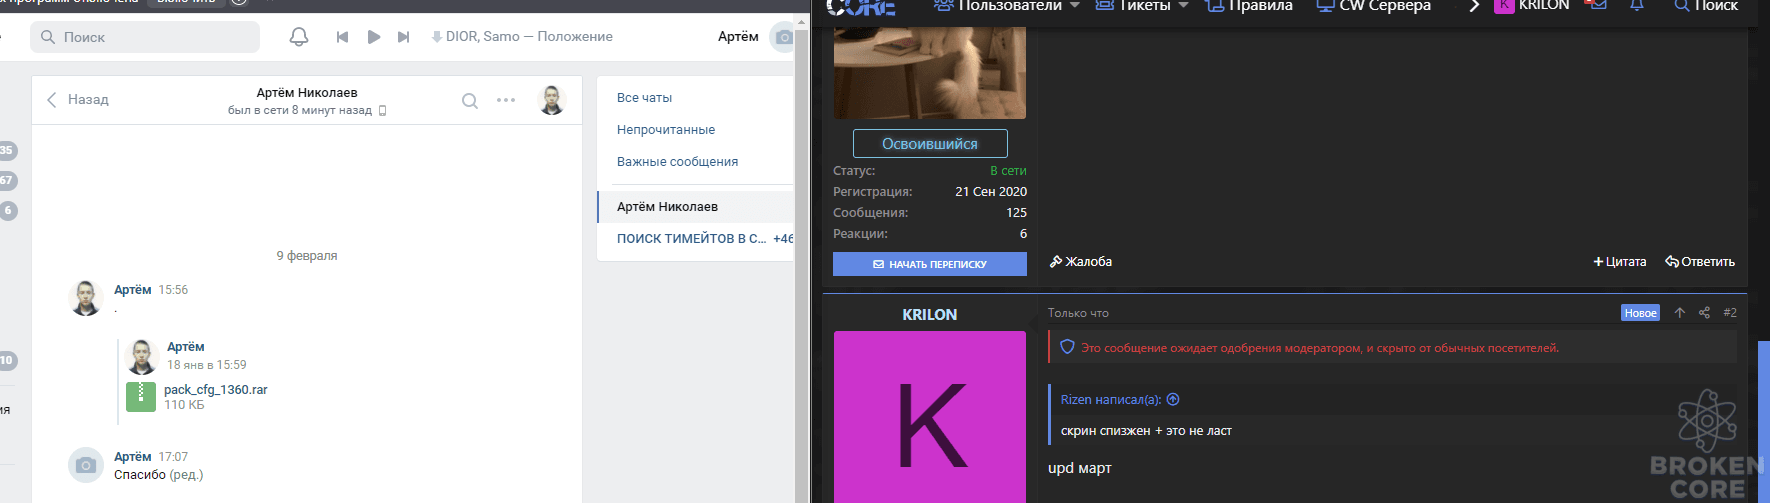Screen dimensions: 1770x503
Task: Open forum alerts bell icon
Action: [1637, 5]
